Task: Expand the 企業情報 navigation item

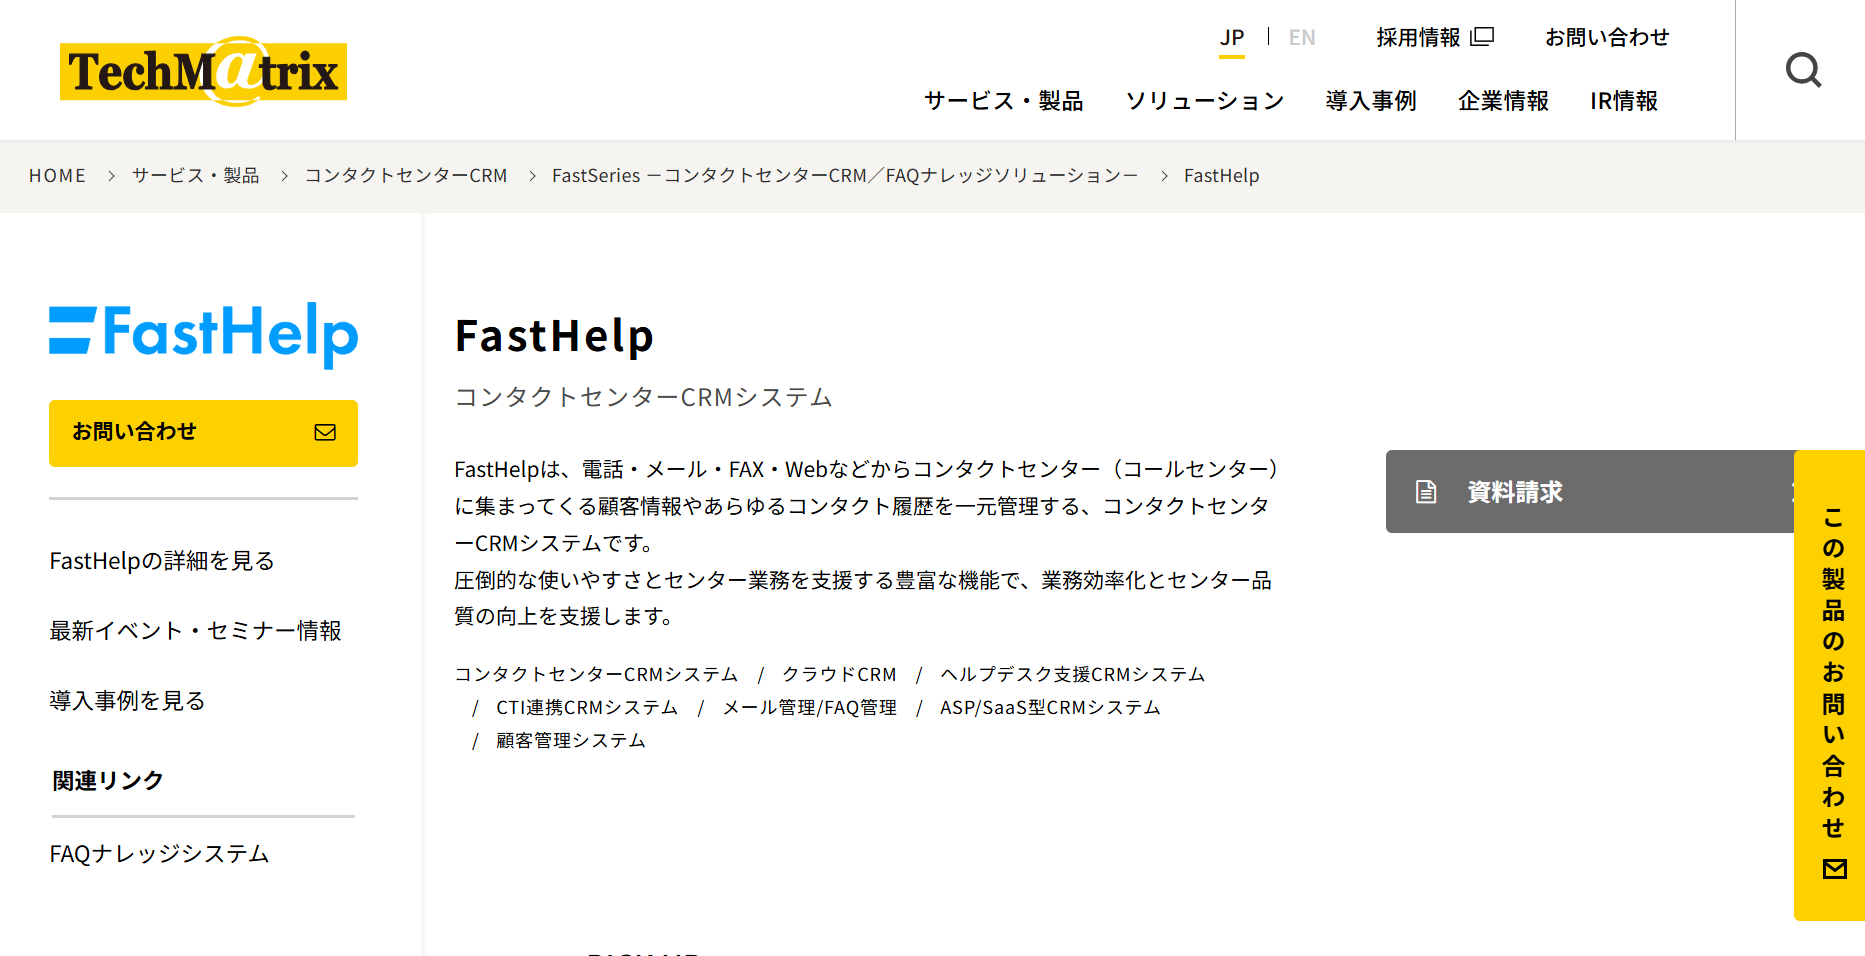Action: click(x=1502, y=101)
